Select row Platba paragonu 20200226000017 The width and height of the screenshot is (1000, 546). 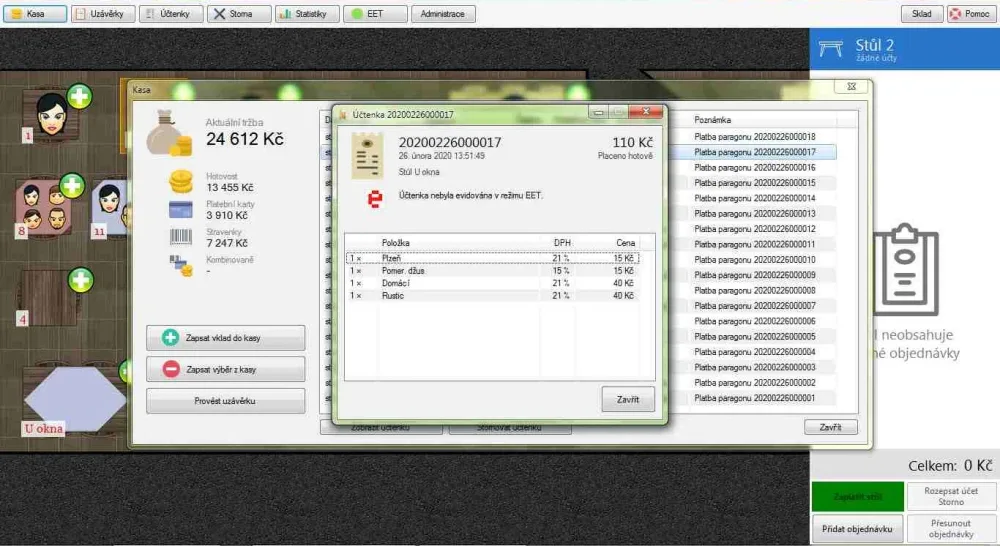(x=754, y=152)
